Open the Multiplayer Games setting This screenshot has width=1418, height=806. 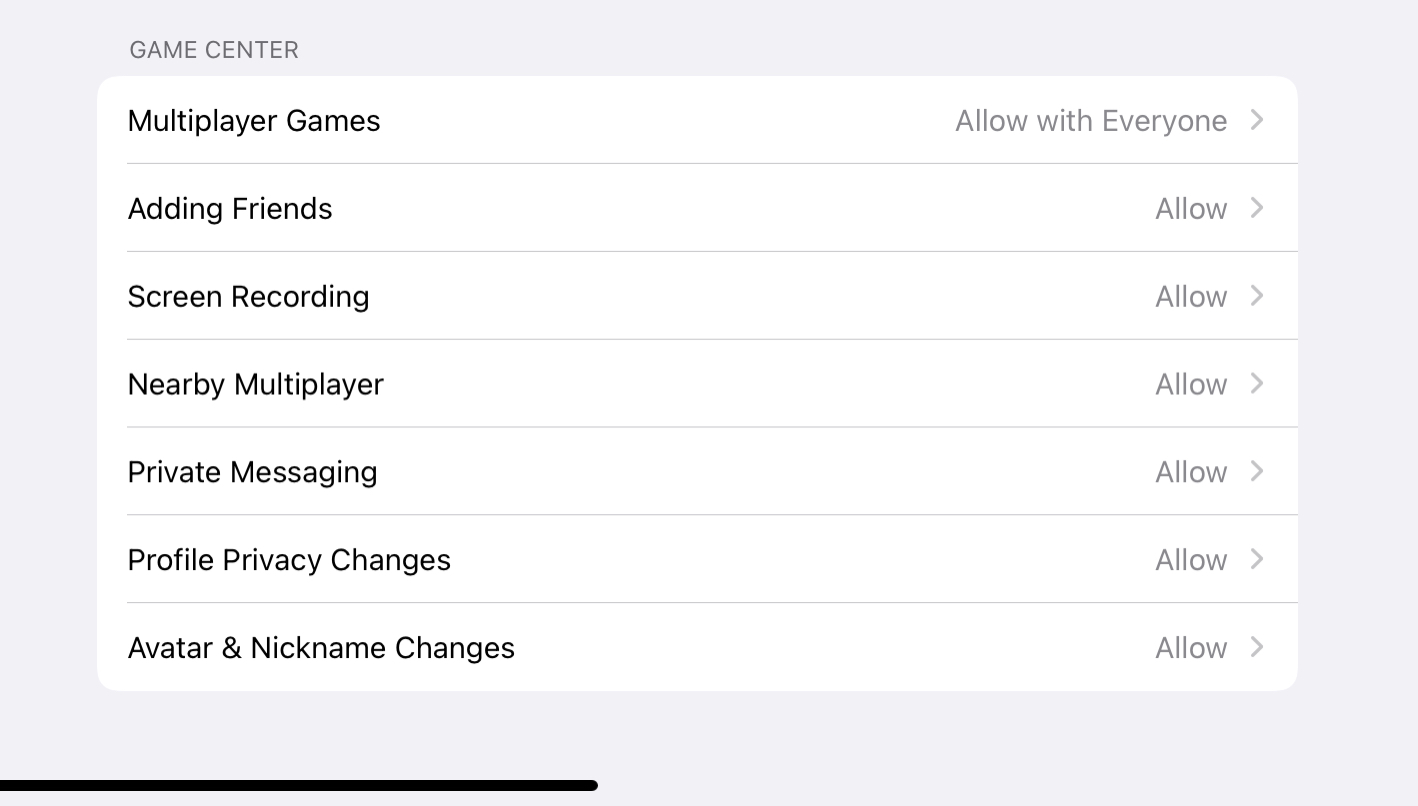(254, 121)
